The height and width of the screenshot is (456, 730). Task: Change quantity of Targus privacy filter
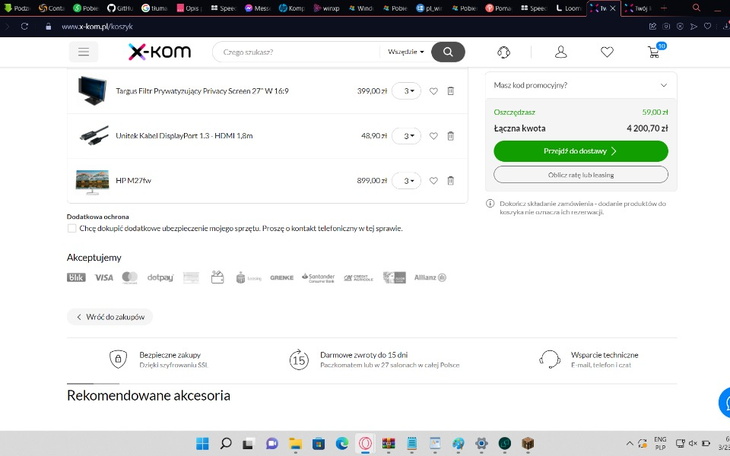click(x=406, y=91)
